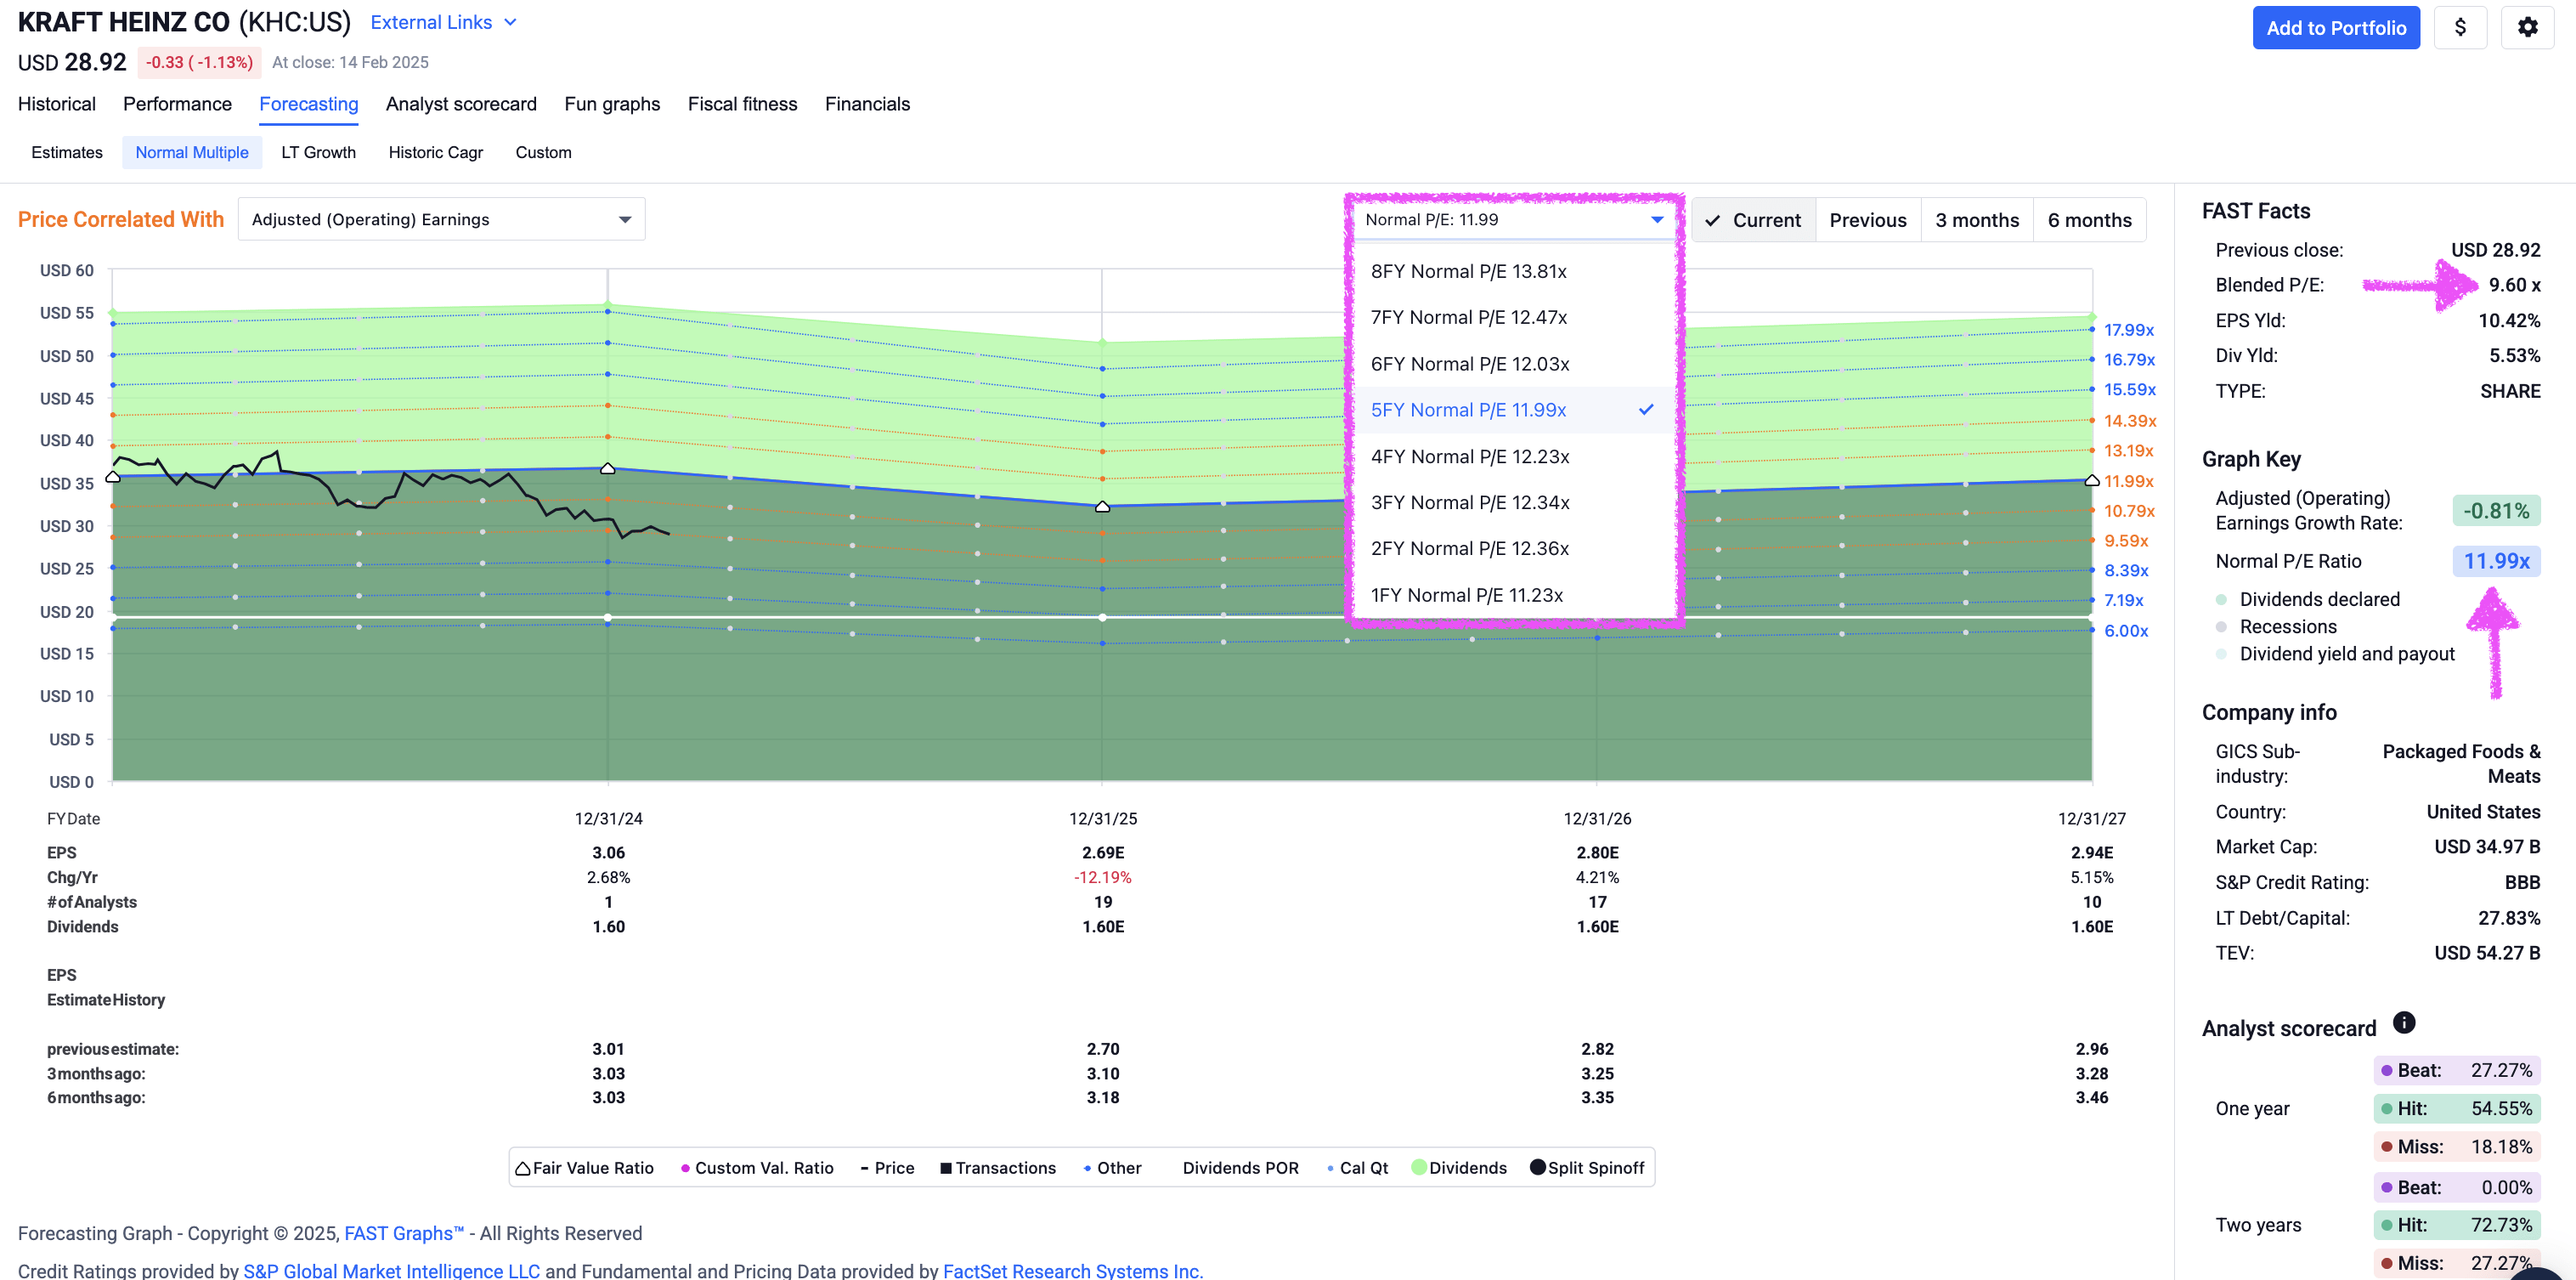
Task: Expand the External Links dropdown
Action: tap(444, 22)
